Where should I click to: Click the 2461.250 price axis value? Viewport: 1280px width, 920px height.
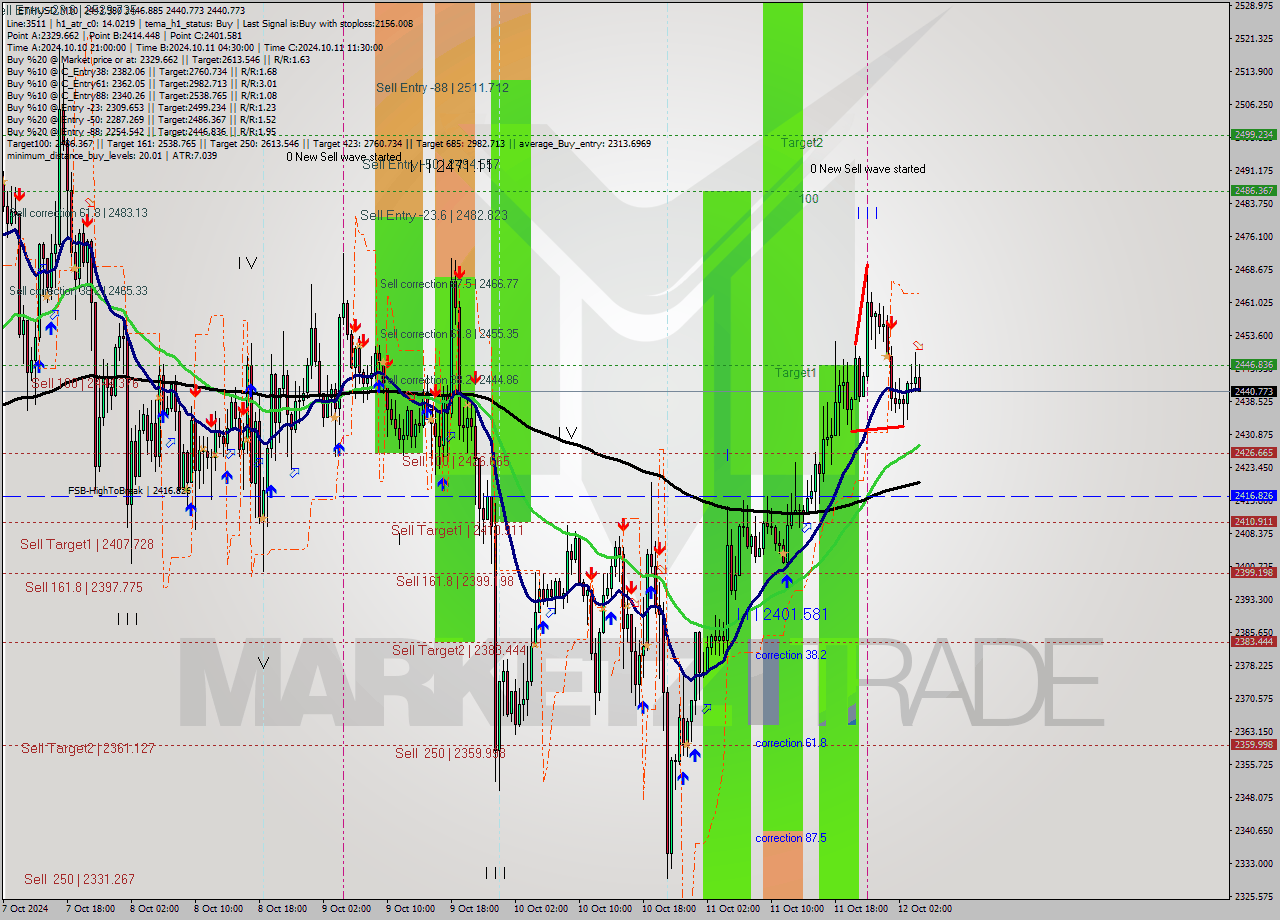point(1254,302)
